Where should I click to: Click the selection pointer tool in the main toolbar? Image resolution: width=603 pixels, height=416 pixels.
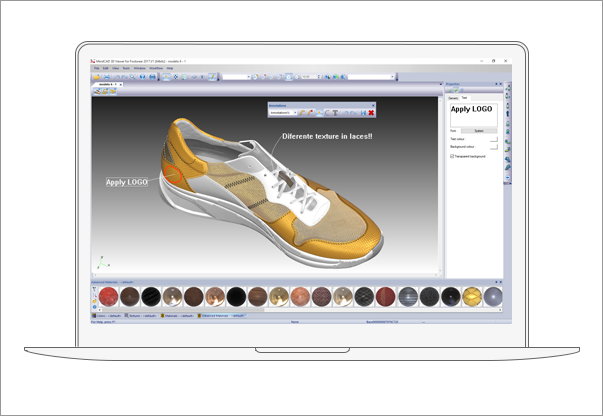(x=166, y=77)
